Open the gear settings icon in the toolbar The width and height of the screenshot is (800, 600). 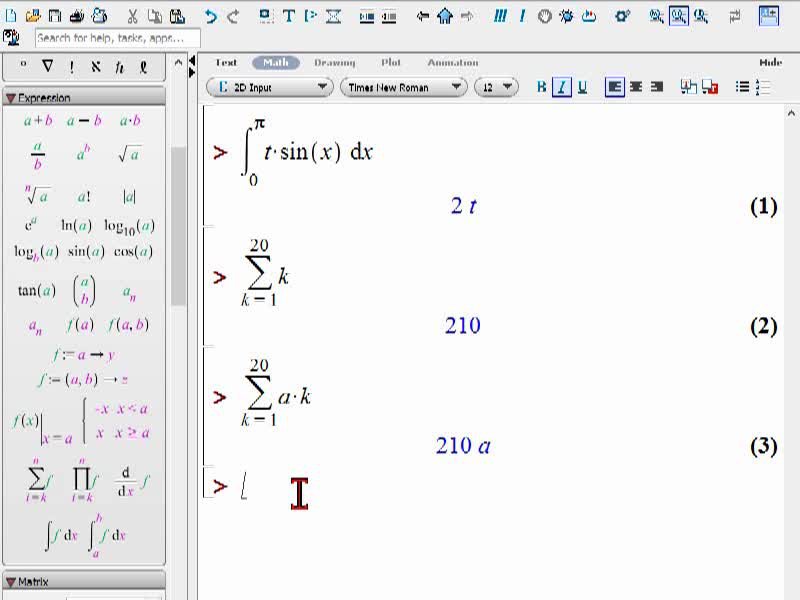622,16
